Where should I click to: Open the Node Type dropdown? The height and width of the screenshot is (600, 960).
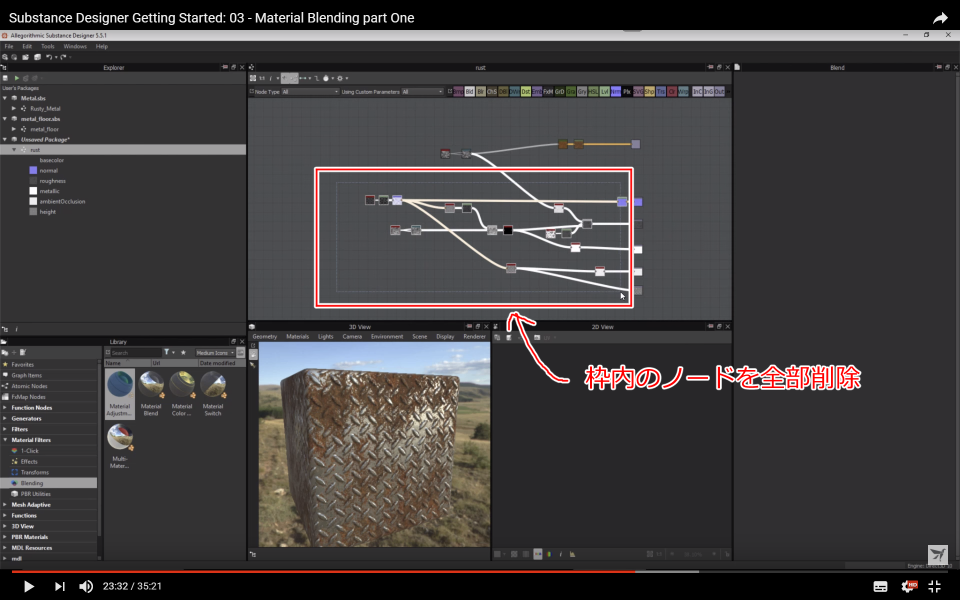(310, 92)
